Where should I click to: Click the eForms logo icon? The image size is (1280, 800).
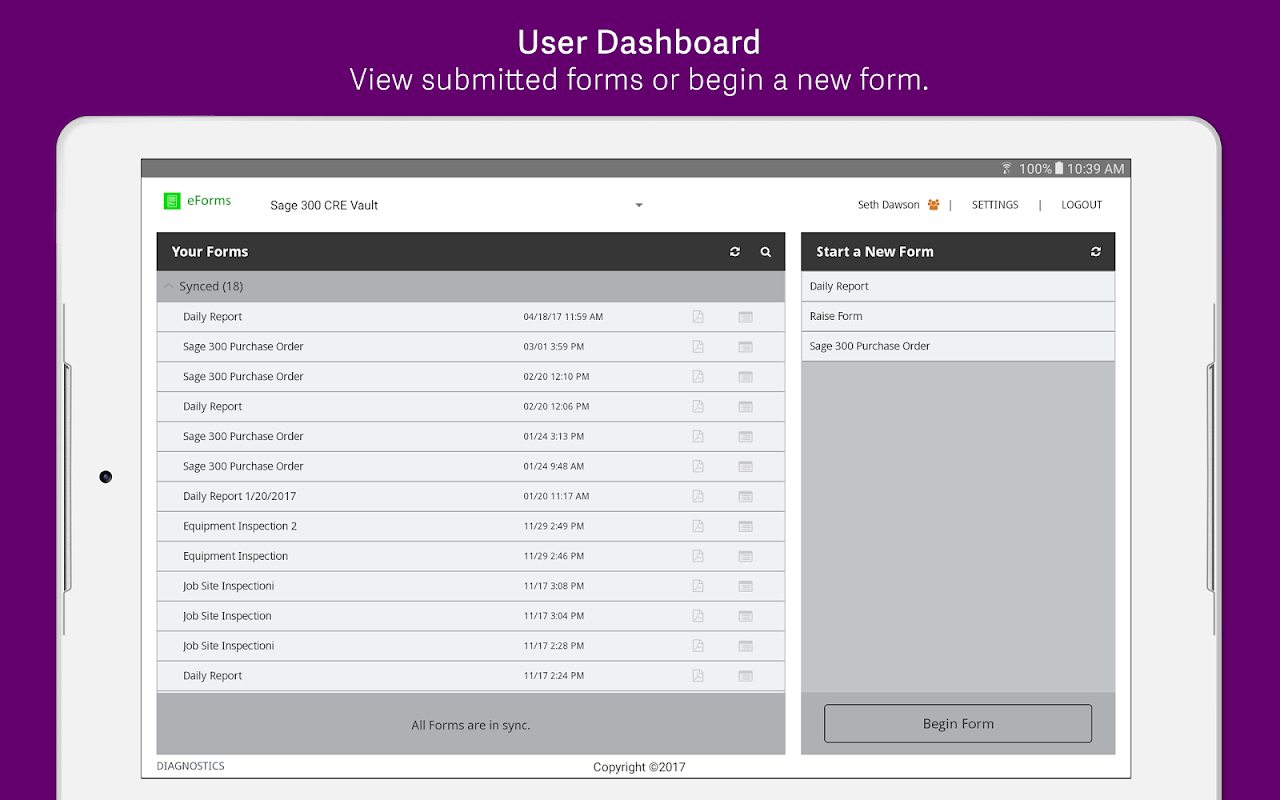(x=172, y=201)
